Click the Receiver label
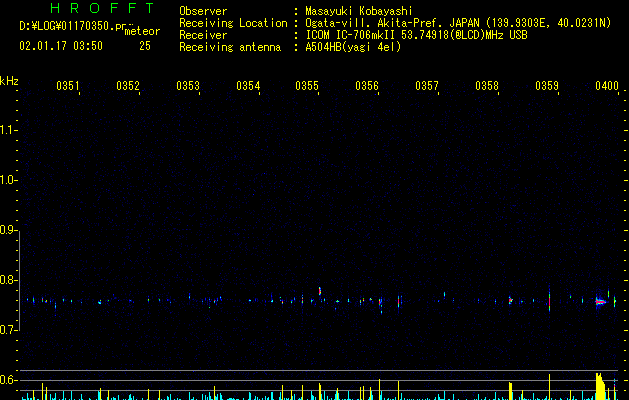This screenshot has height=400, width=629. (x=203, y=35)
